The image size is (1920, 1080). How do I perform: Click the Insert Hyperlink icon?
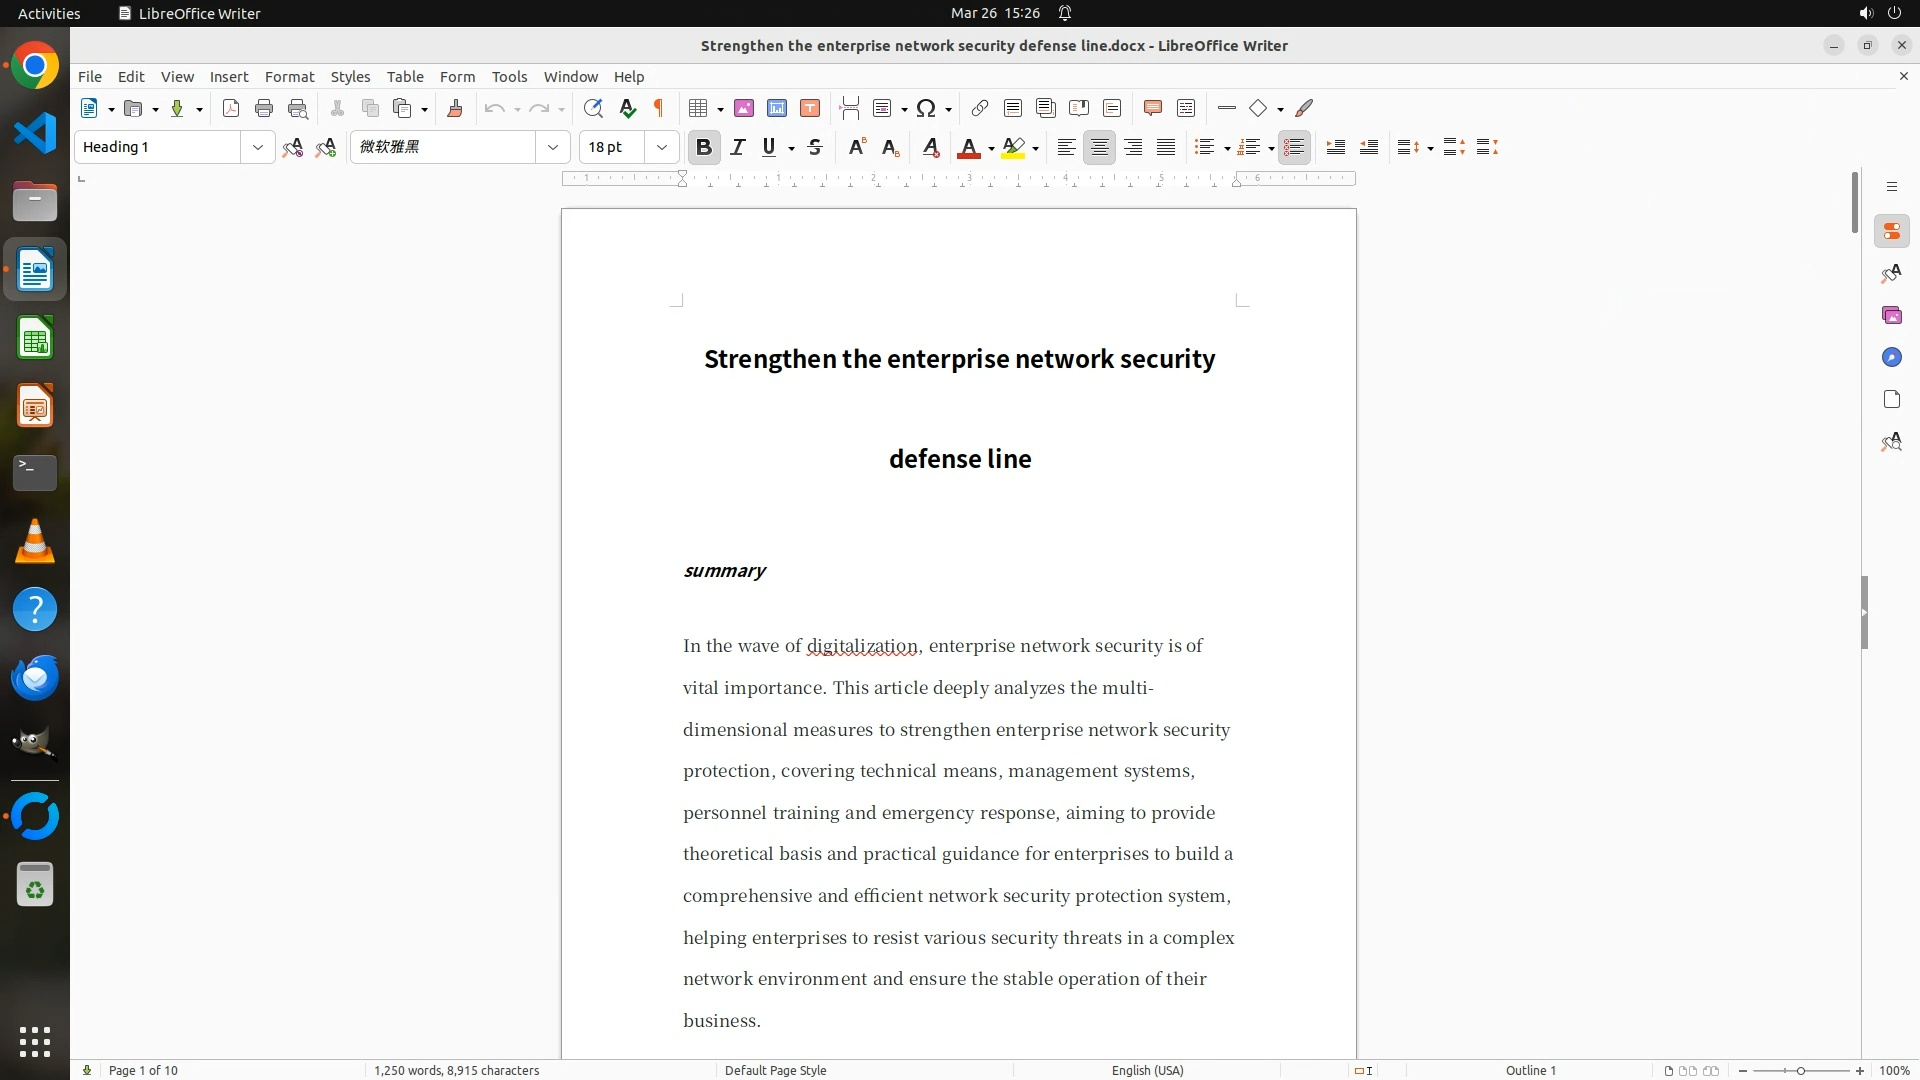tap(980, 109)
